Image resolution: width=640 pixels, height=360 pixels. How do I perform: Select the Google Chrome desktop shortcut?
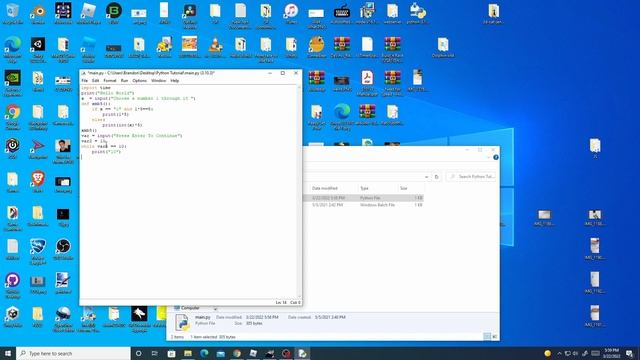[x=13, y=116]
